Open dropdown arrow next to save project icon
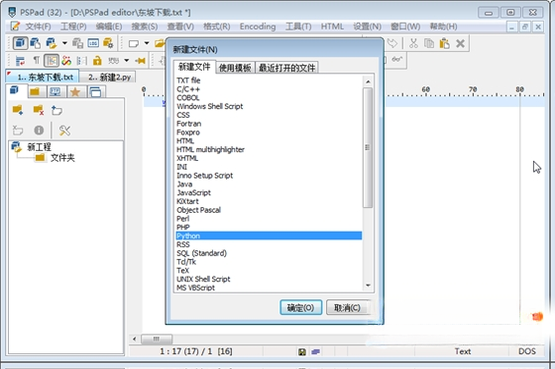The height and width of the screenshot is (369, 555). pyautogui.click(x=64, y=43)
